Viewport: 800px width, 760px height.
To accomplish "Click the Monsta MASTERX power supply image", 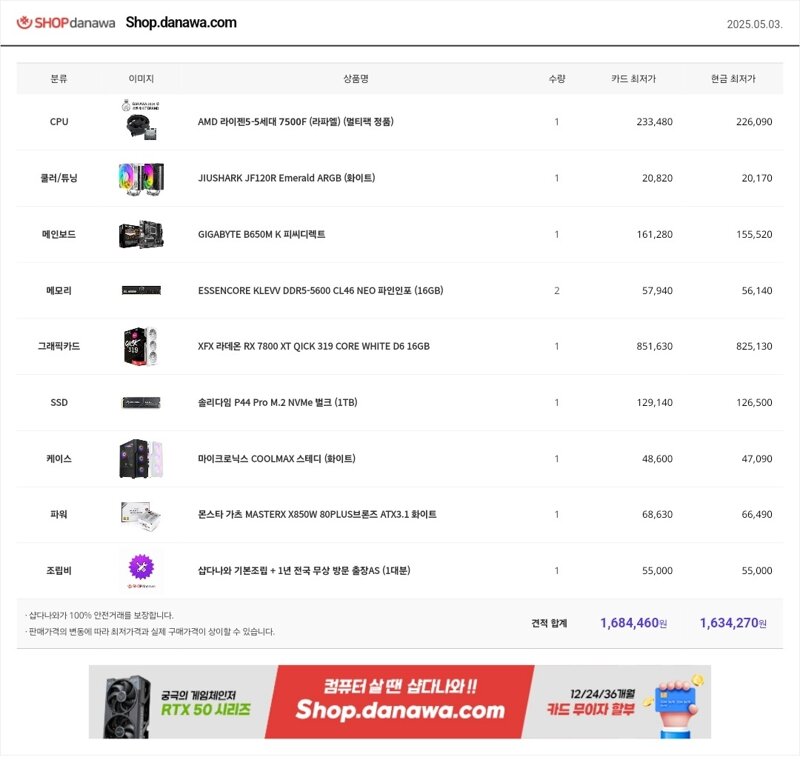I will click(141, 515).
